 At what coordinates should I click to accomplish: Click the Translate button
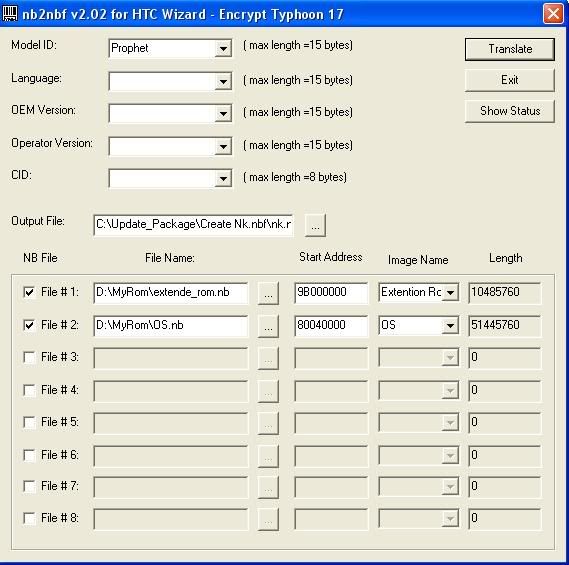click(510, 49)
